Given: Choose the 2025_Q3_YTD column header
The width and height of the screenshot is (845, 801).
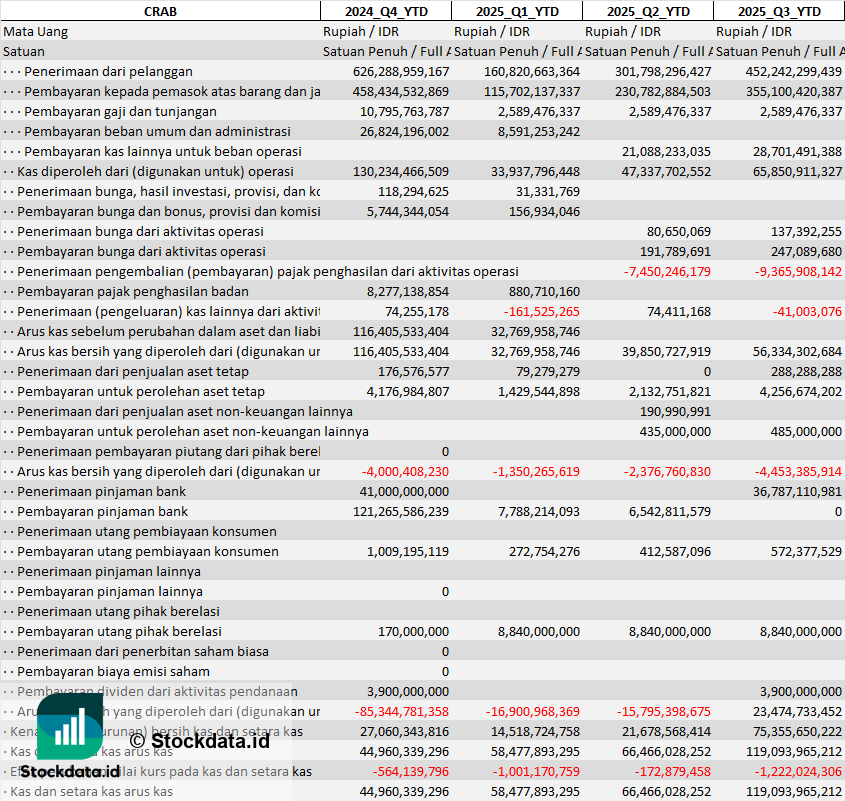Looking at the screenshot, I should tap(779, 11).
